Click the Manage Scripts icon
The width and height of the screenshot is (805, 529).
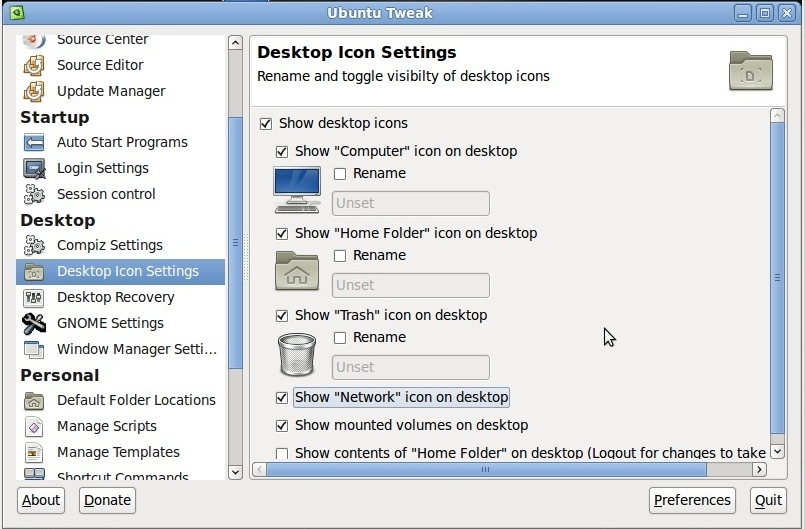click(x=34, y=426)
